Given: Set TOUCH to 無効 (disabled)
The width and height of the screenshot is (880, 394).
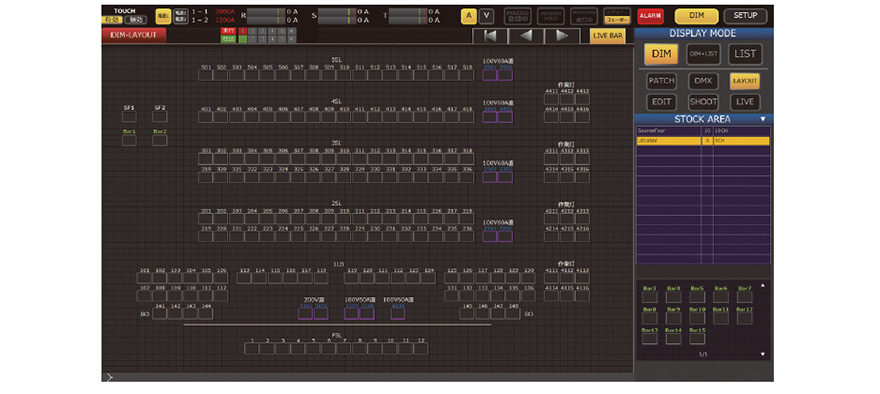Looking at the screenshot, I should [x=135, y=20].
